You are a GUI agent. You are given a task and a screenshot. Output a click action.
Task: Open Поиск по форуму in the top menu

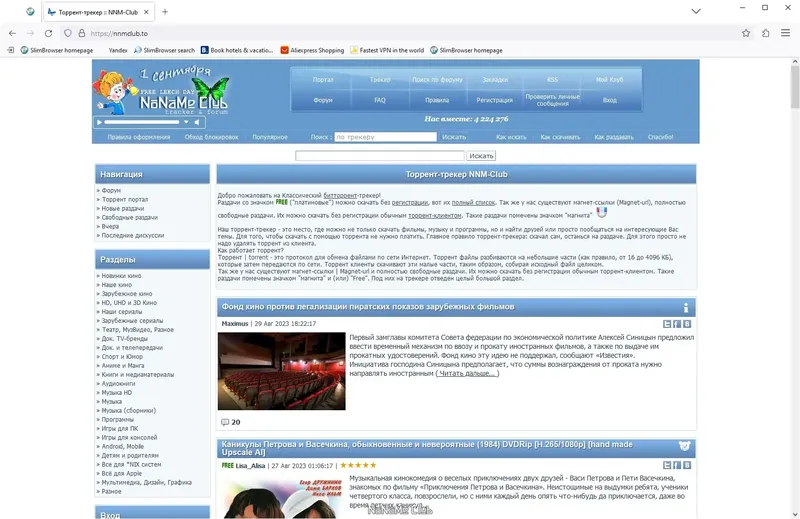(x=437, y=80)
